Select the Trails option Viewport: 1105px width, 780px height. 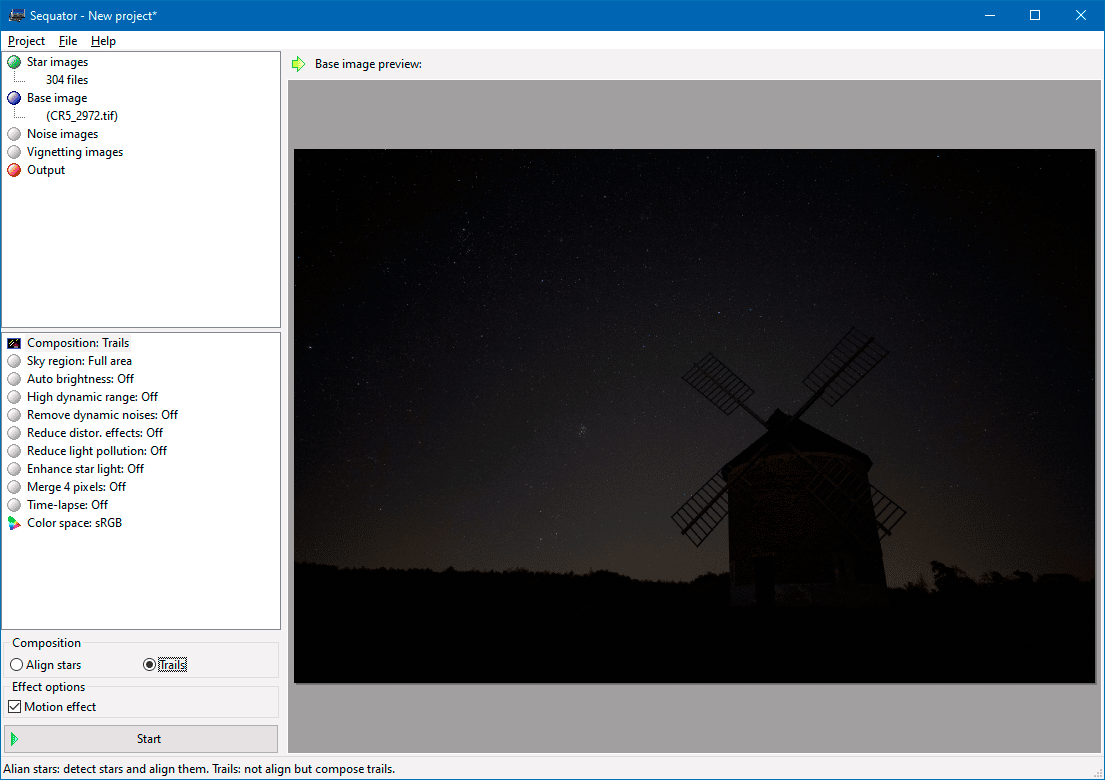149,664
